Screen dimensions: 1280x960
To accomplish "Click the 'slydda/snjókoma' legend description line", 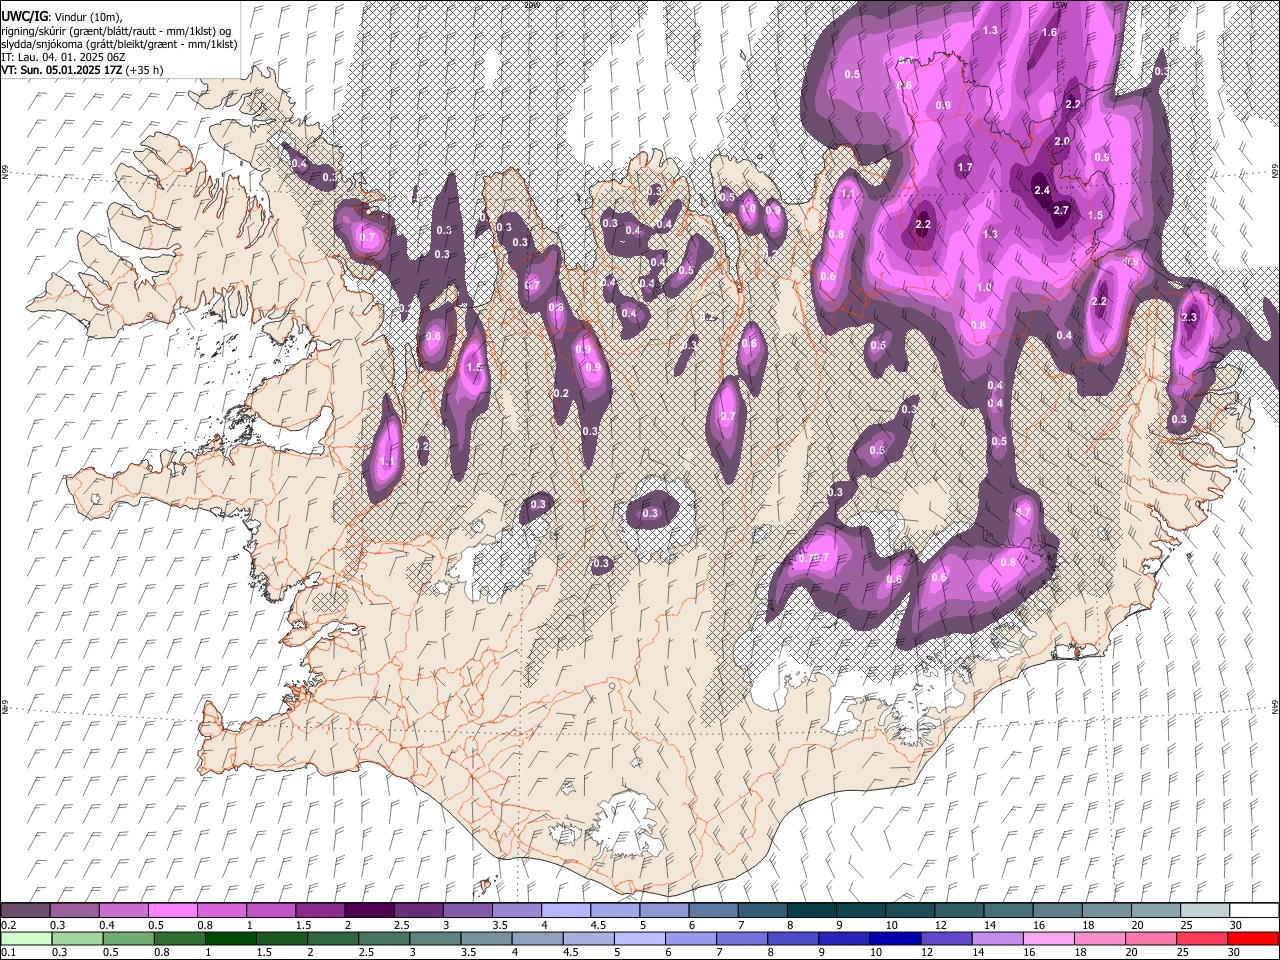I will click(x=119, y=44).
